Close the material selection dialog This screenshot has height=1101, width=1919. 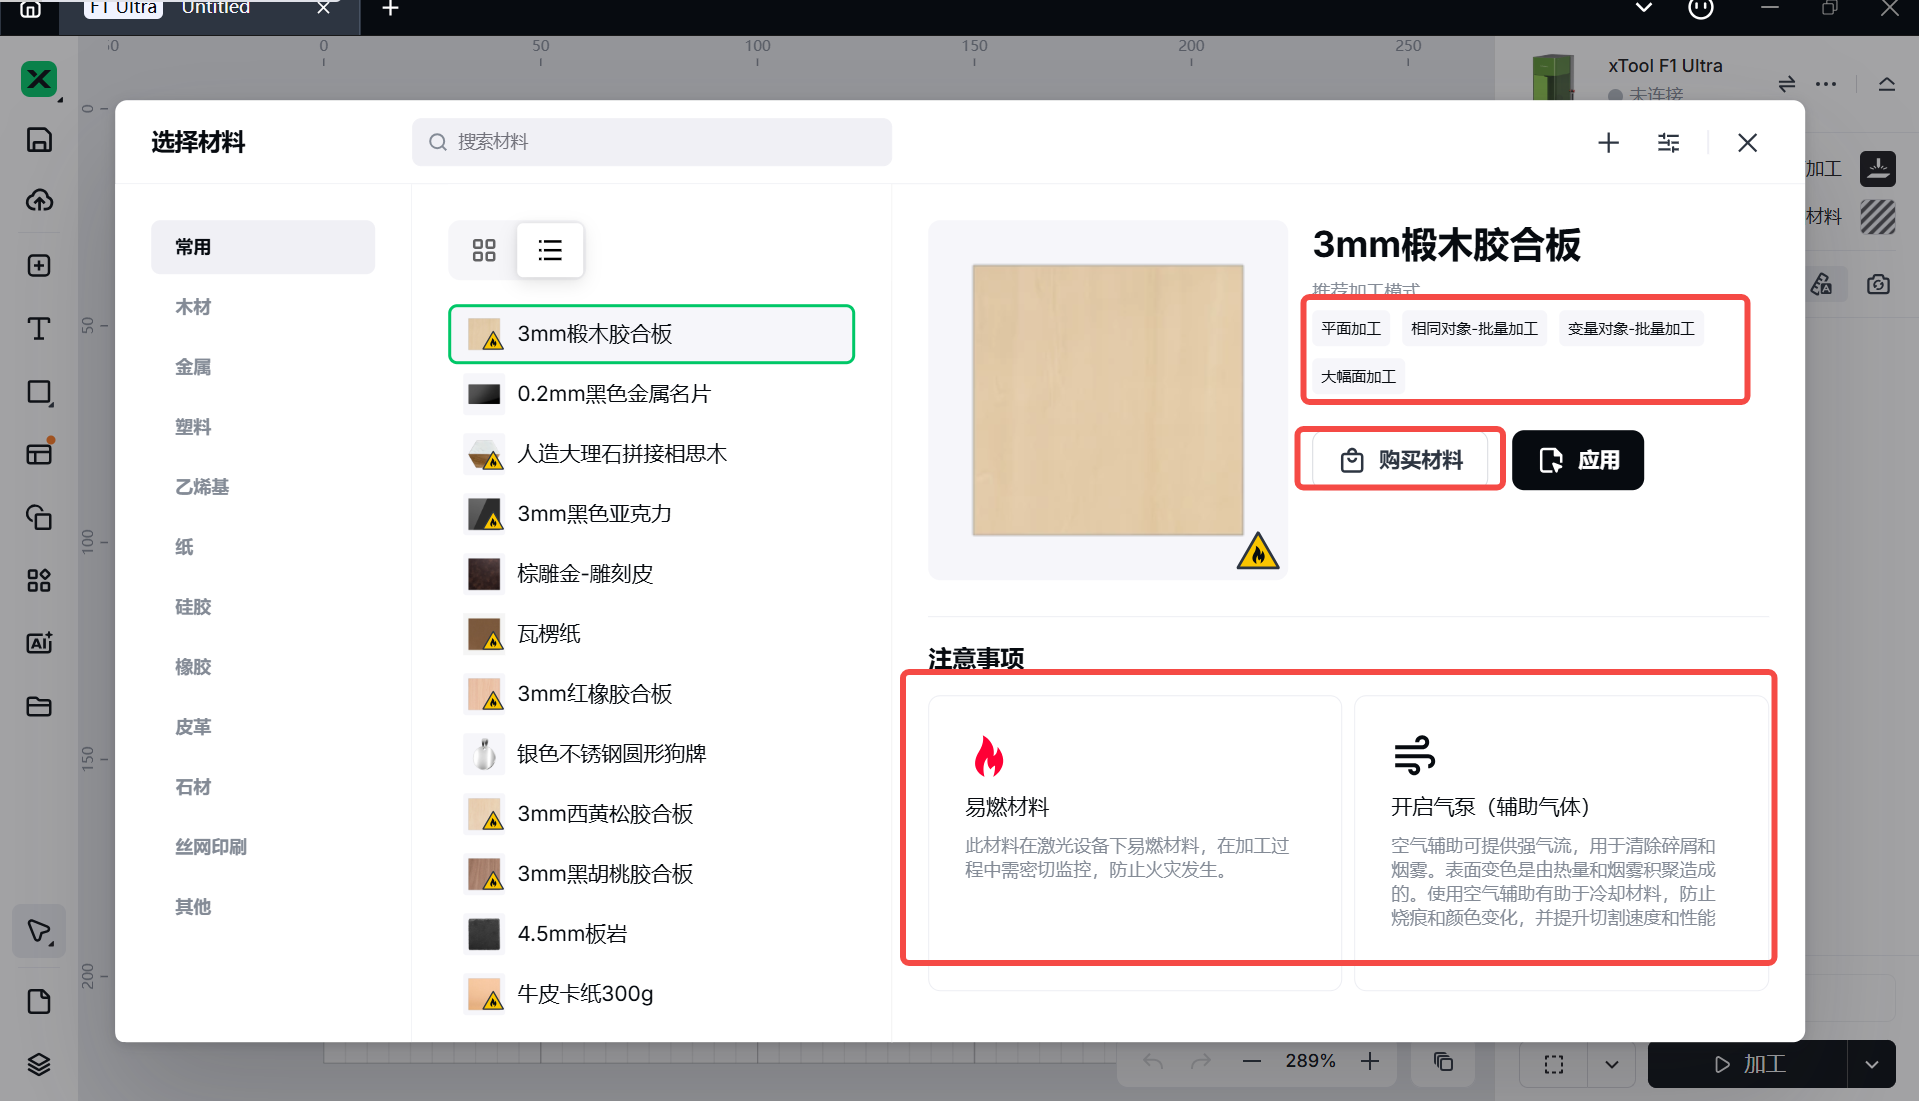tap(1747, 143)
